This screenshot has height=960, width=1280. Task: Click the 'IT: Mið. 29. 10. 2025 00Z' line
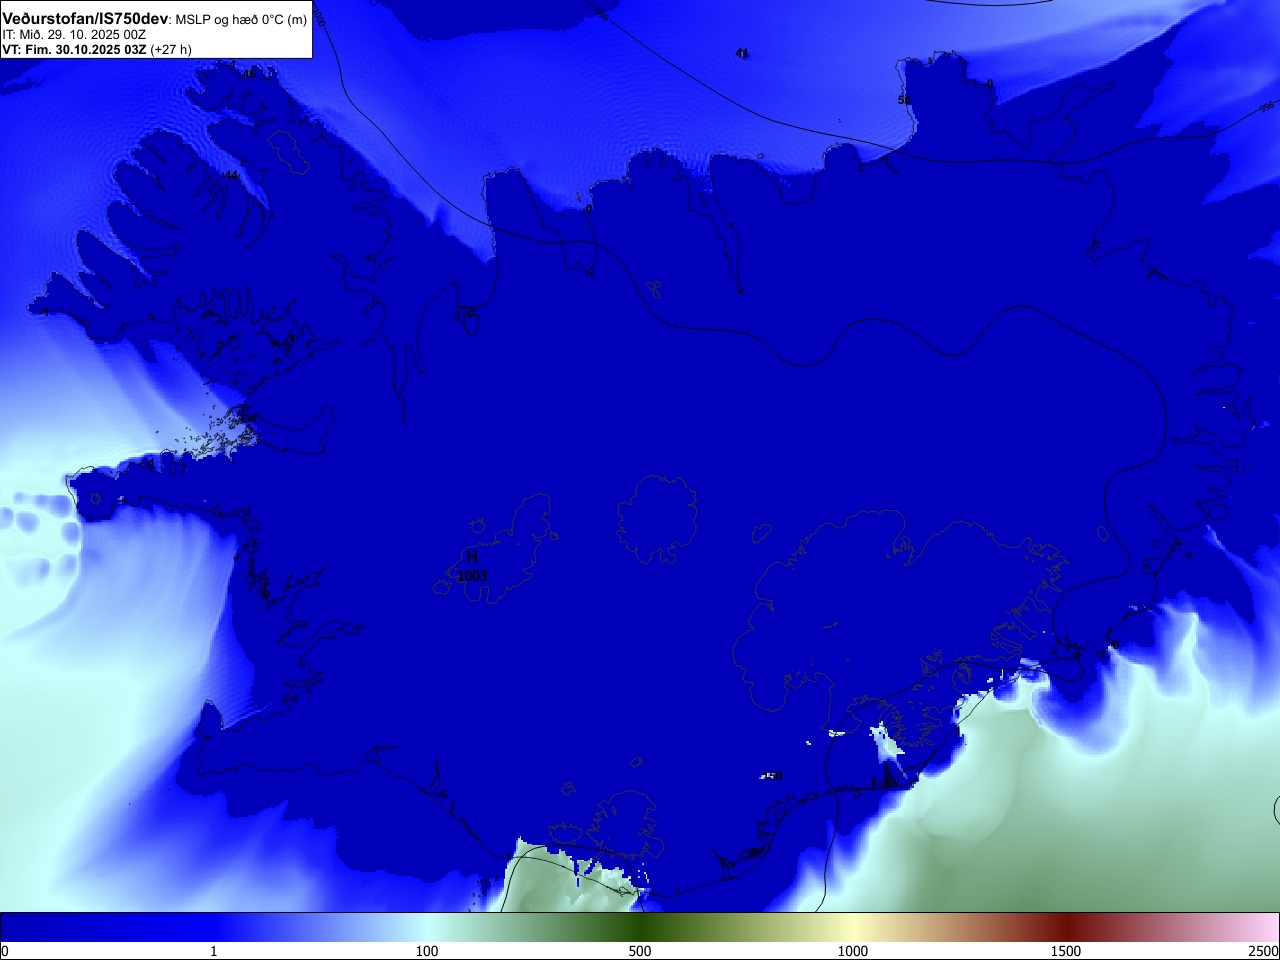(x=74, y=34)
